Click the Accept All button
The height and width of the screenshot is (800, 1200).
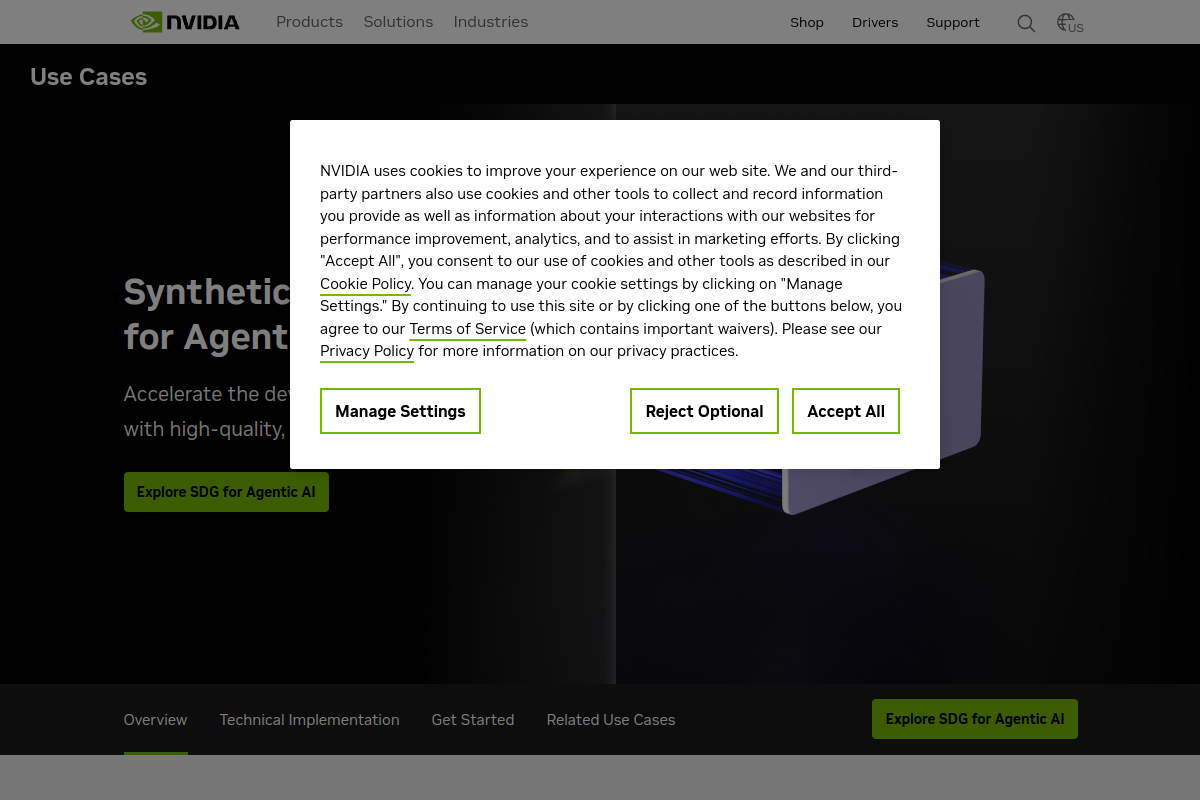[846, 411]
